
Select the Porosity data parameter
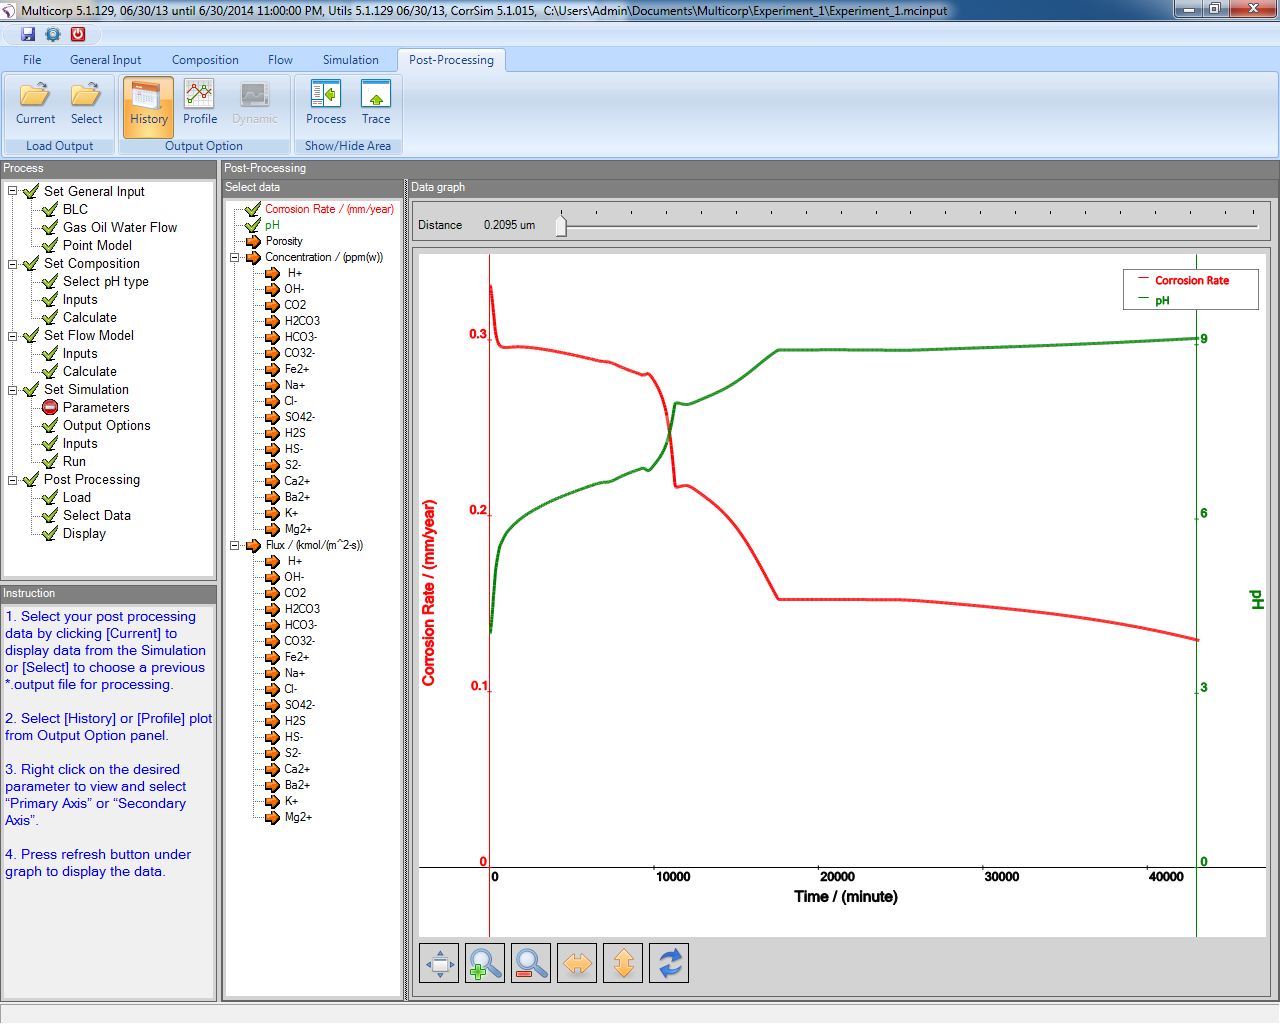(284, 241)
